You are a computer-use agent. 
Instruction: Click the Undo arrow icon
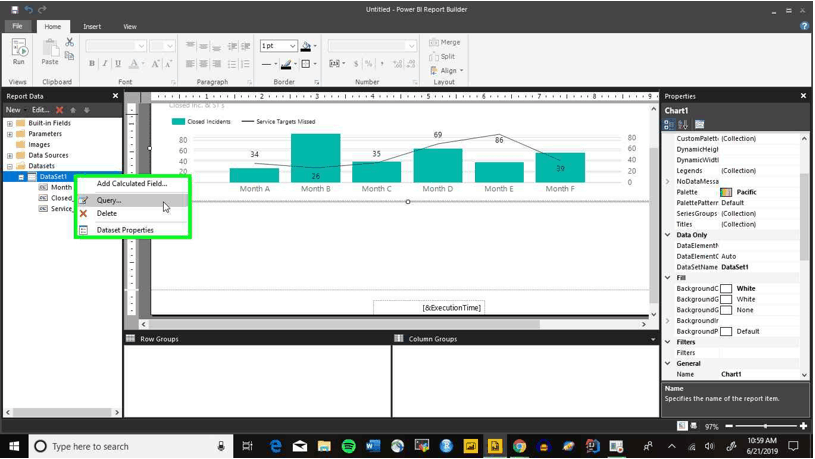[x=29, y=9]
